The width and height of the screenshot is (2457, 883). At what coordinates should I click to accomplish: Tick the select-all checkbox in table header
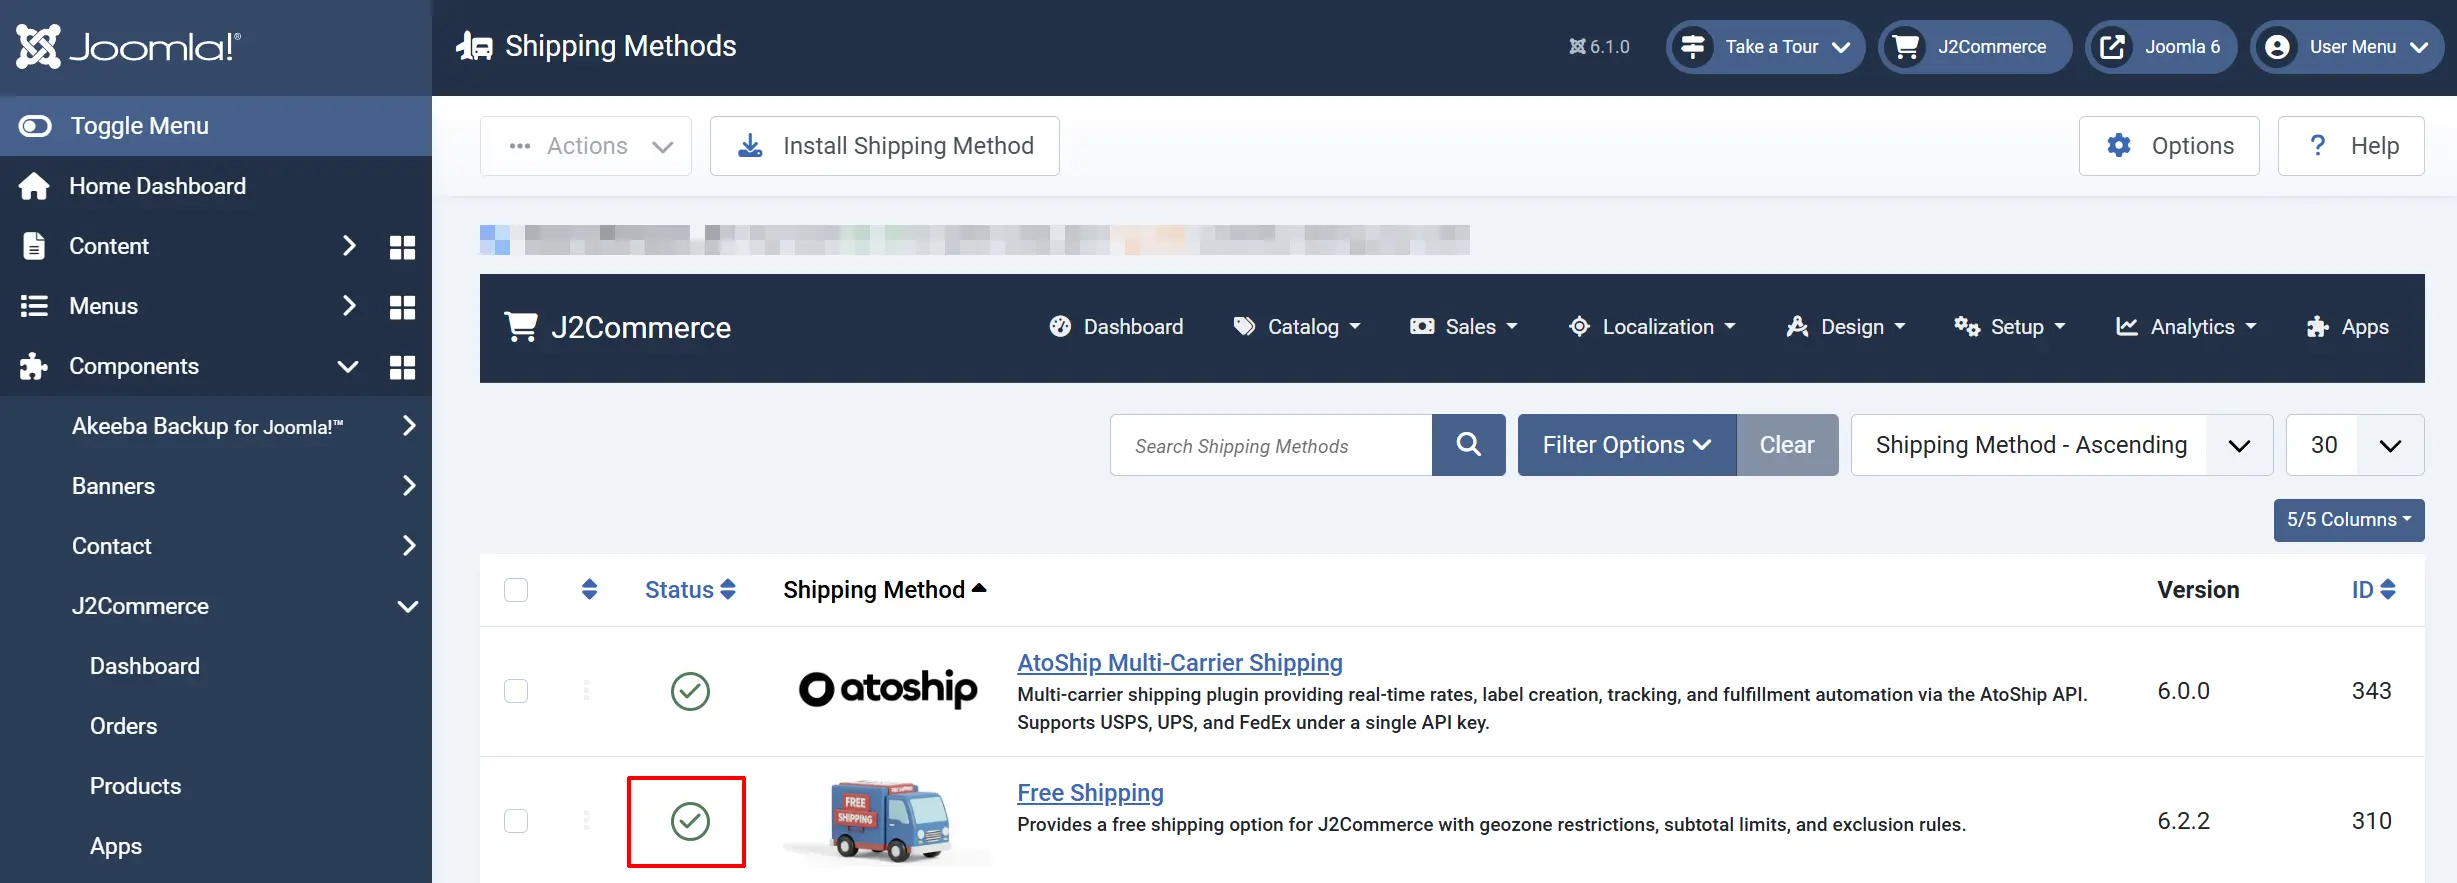(516, 590)
